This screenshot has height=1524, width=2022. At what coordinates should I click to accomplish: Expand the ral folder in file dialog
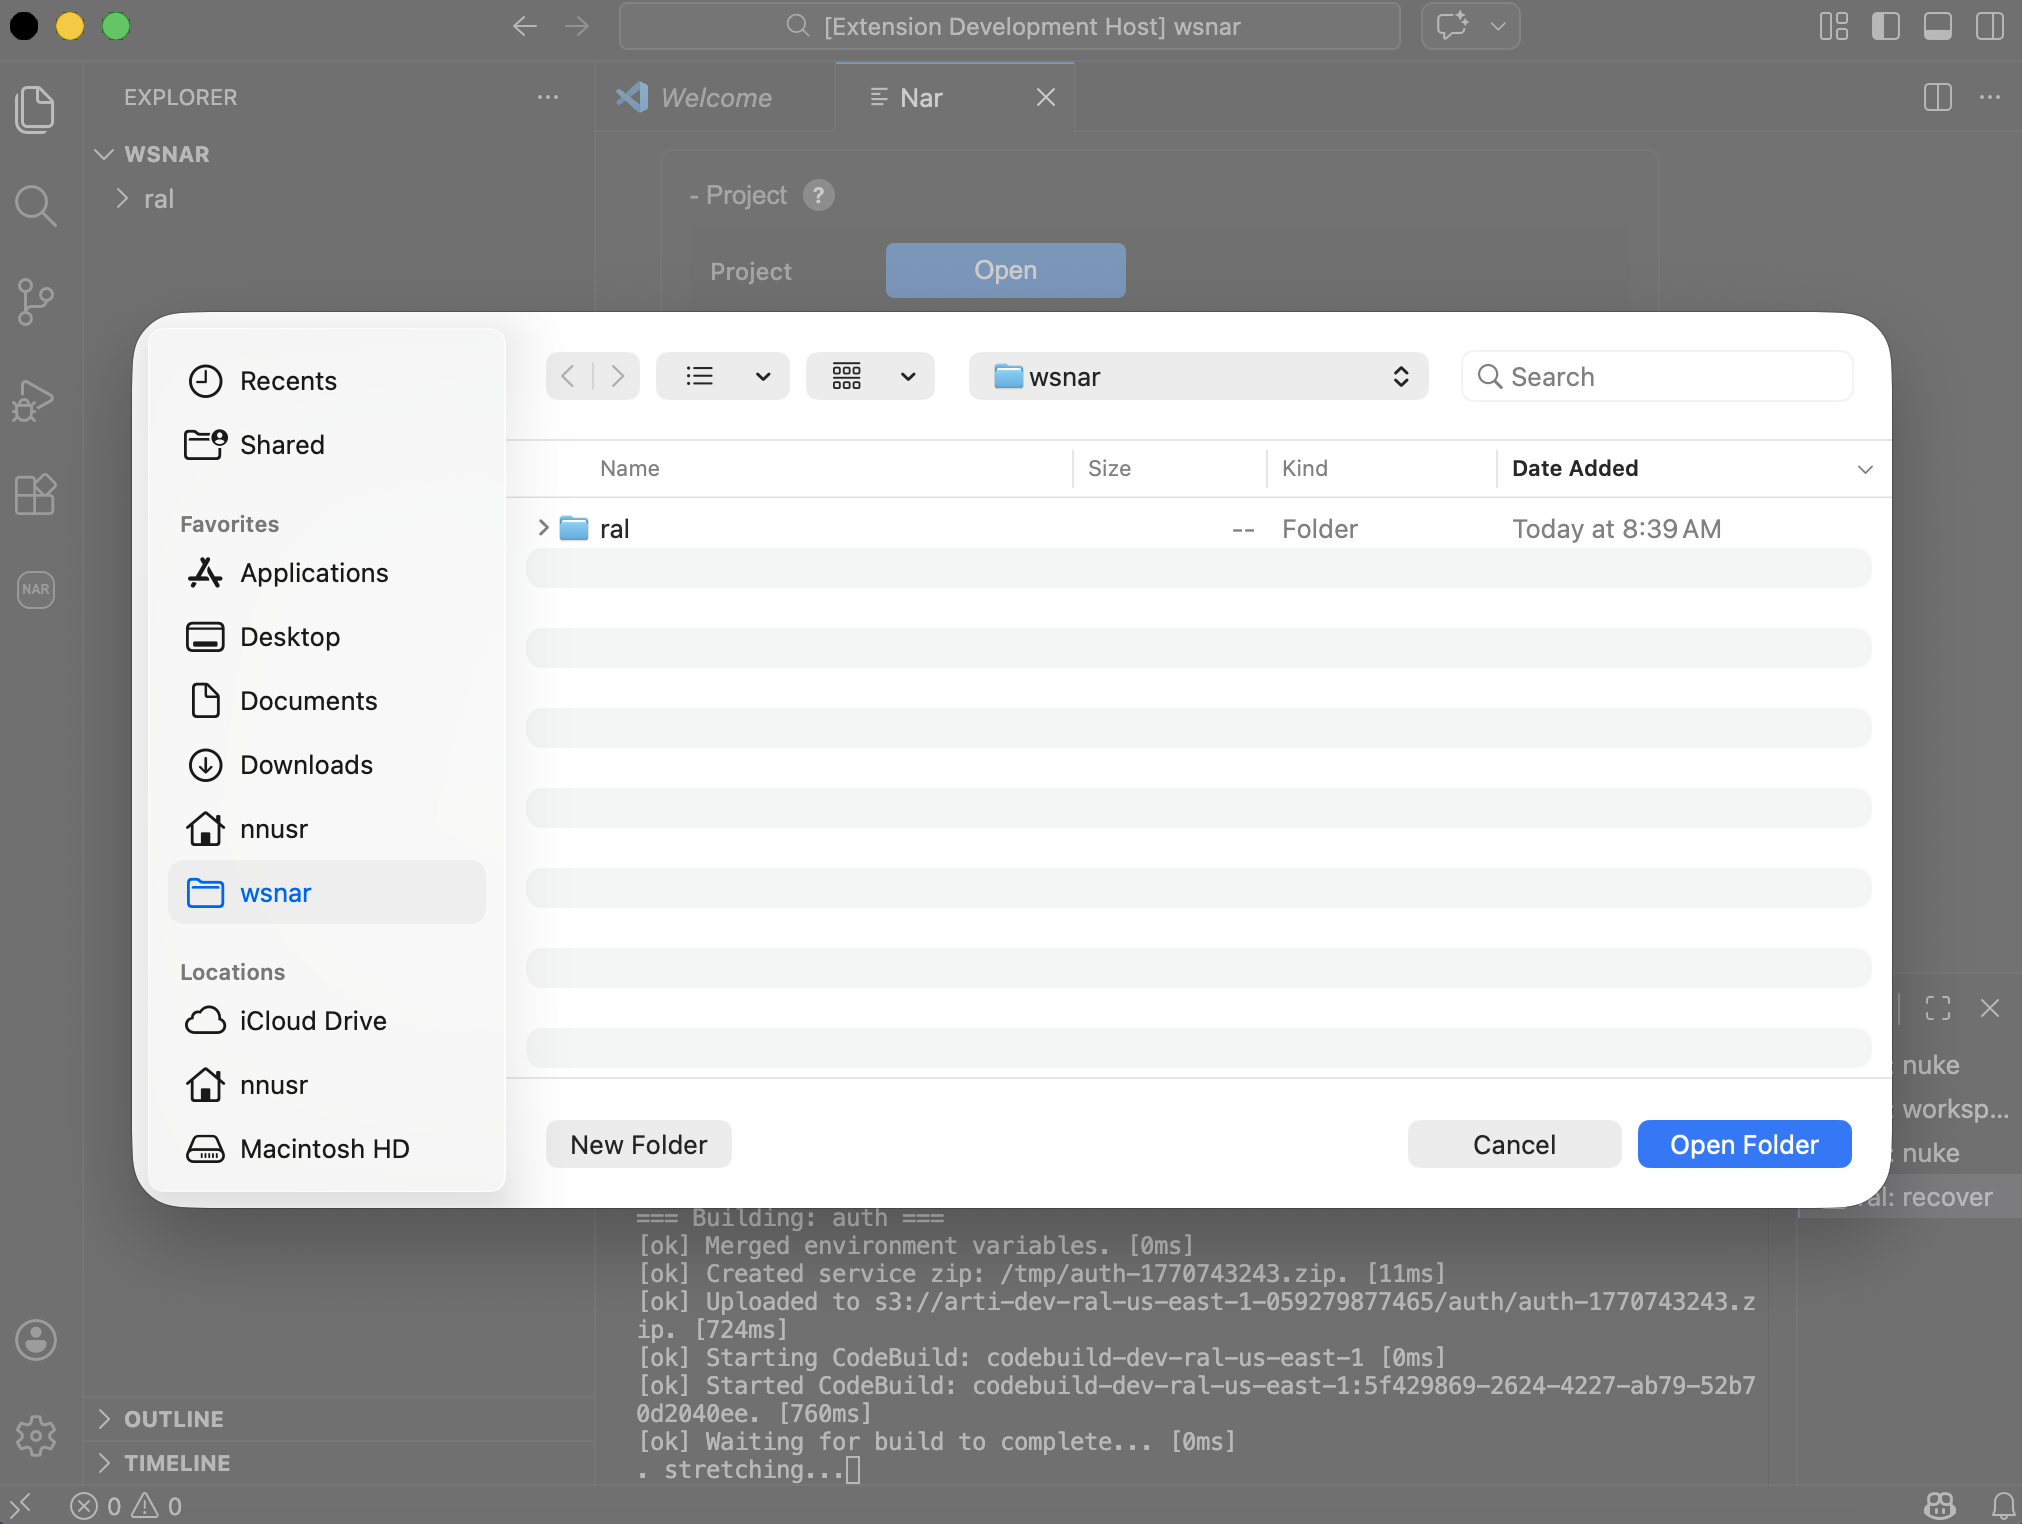(543, 528)
